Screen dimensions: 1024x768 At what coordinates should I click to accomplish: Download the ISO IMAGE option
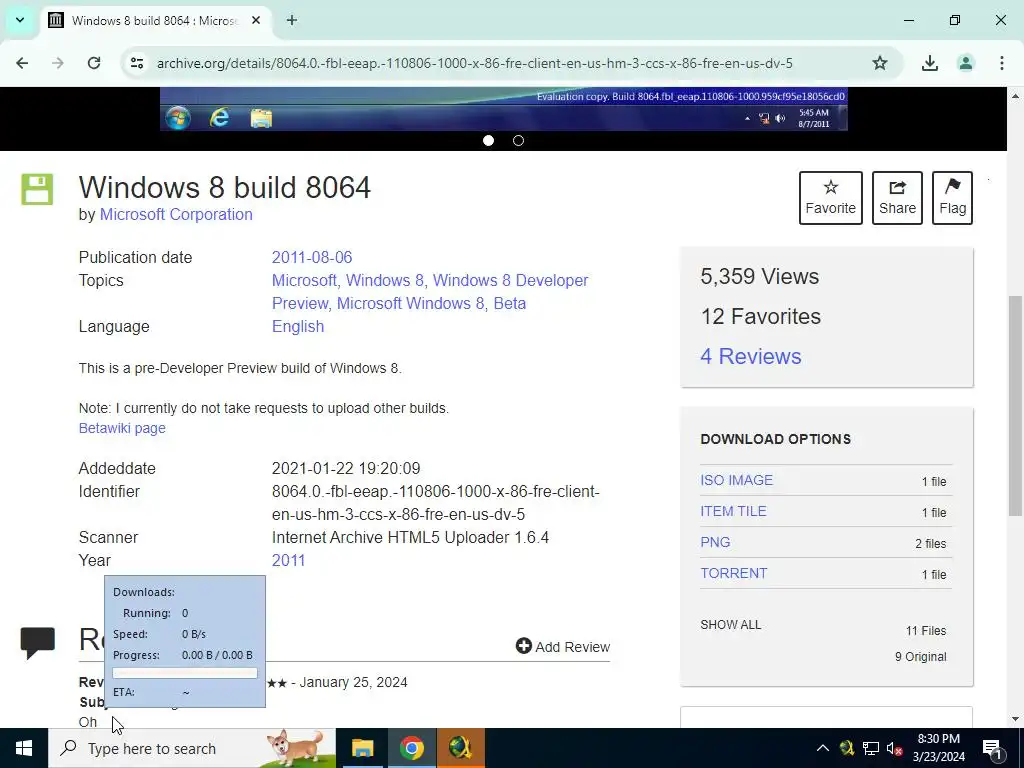pyautogui.click(x=737, y=481)
